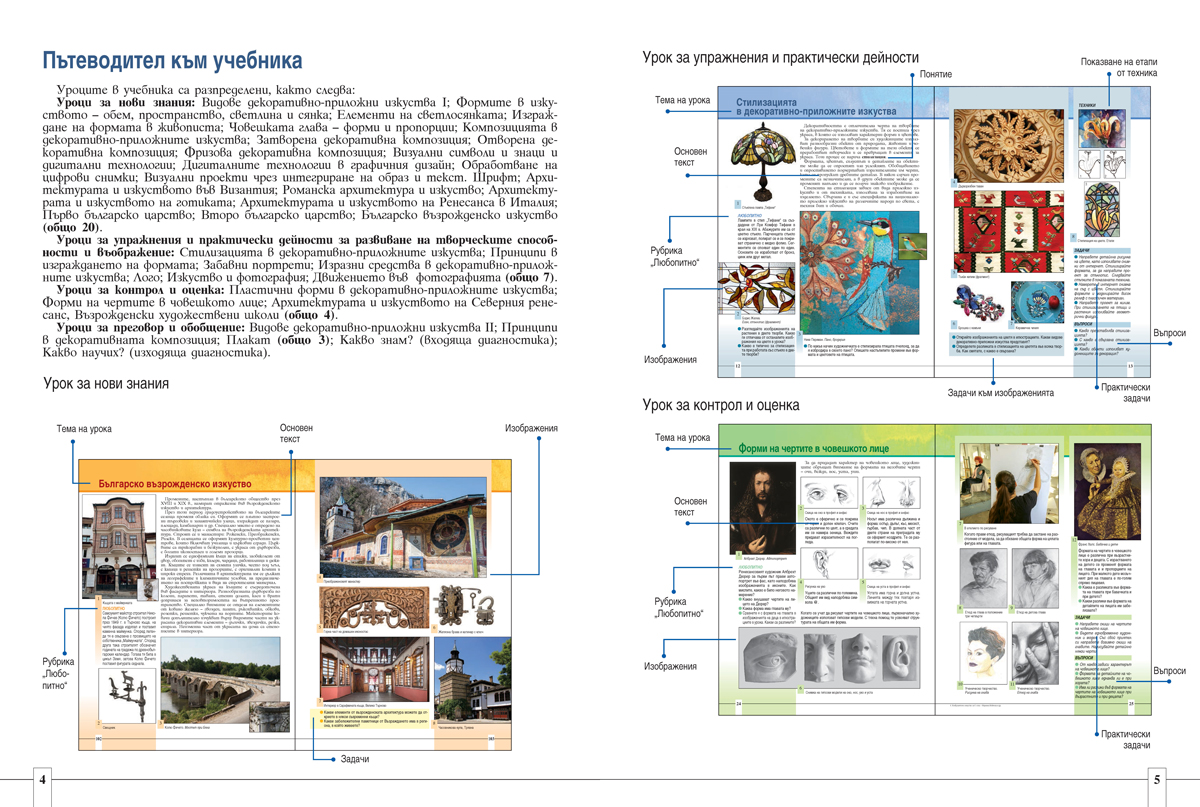The height and width of the screenshot is (807, 1200).
Task: Click page number 4 in the footer
Action: [x=42, y=779]
